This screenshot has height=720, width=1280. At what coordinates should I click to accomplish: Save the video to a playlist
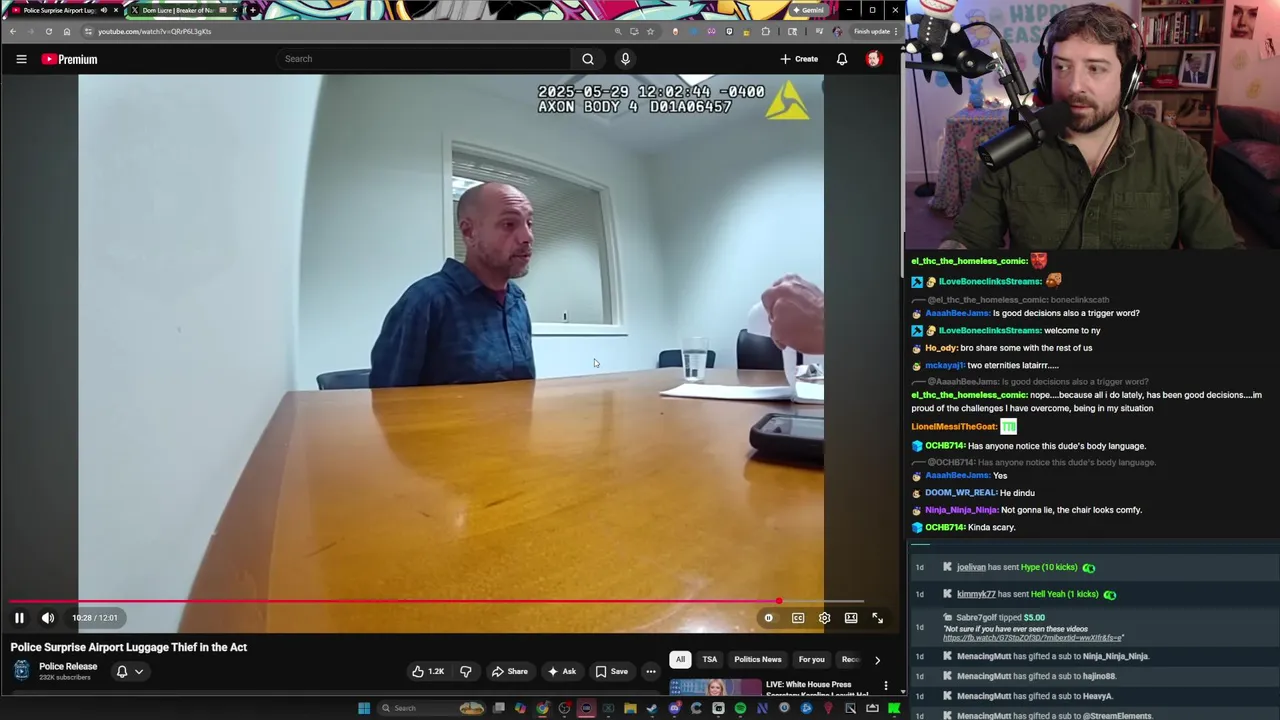[611, 671]
